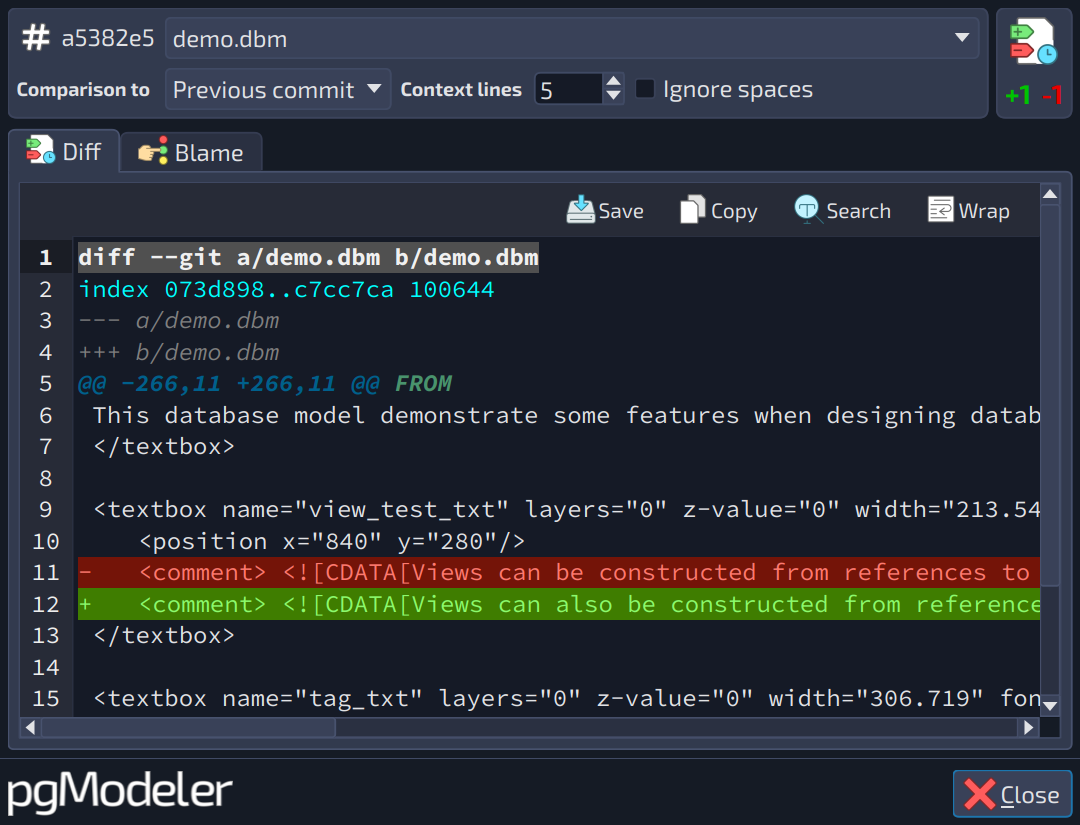Click the diff history icon button
1080x825 pixels.
tap(1032, 43)
